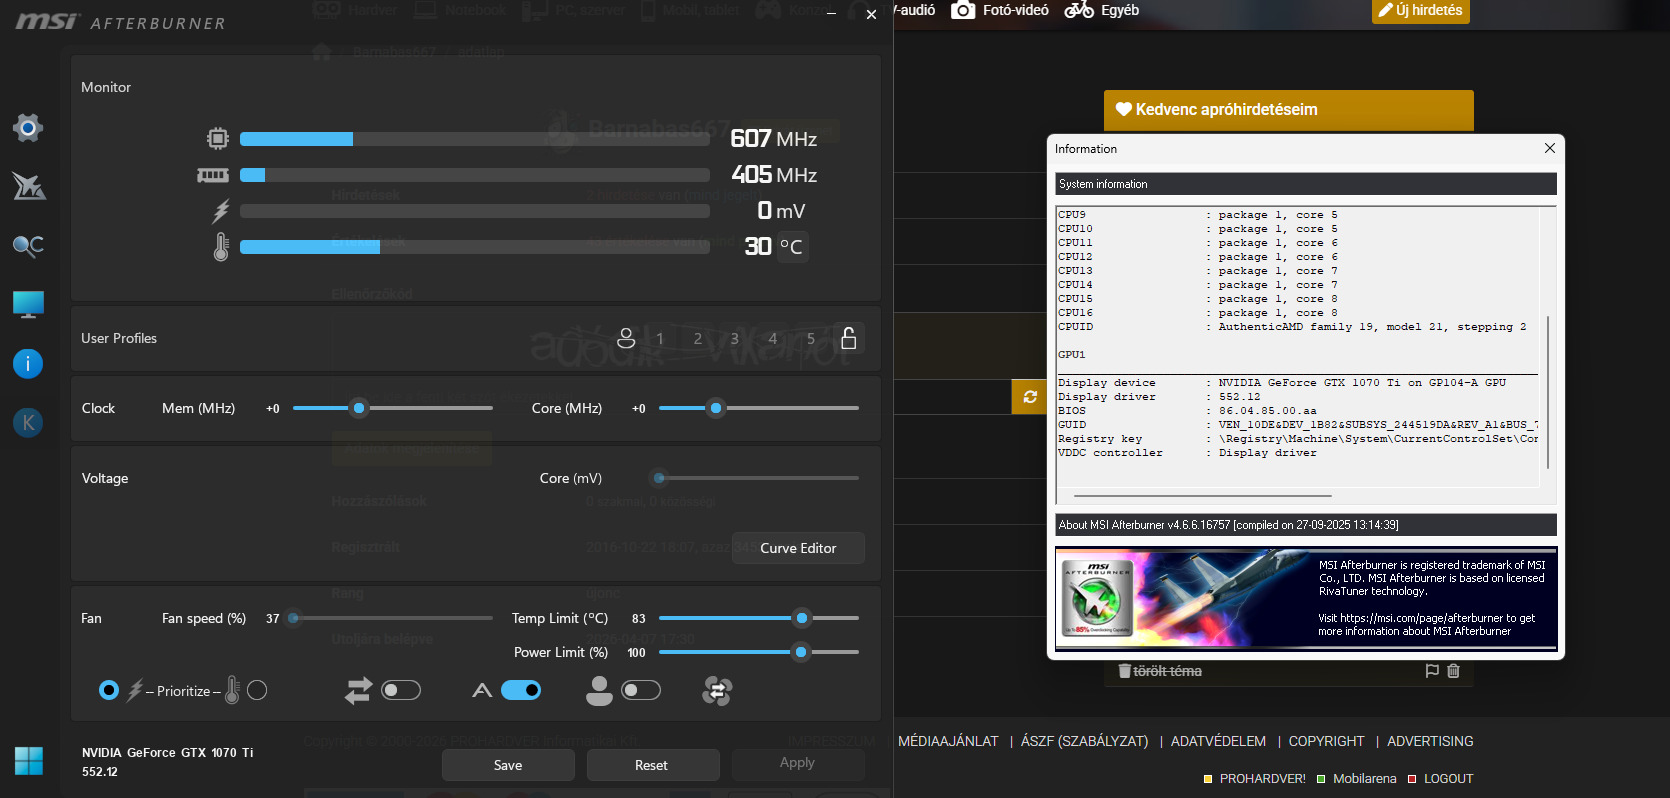Screen dimensions: 1670x798
Task: Click the Information dialog vertical scrollbar
Action: (x=1548, y=392)
